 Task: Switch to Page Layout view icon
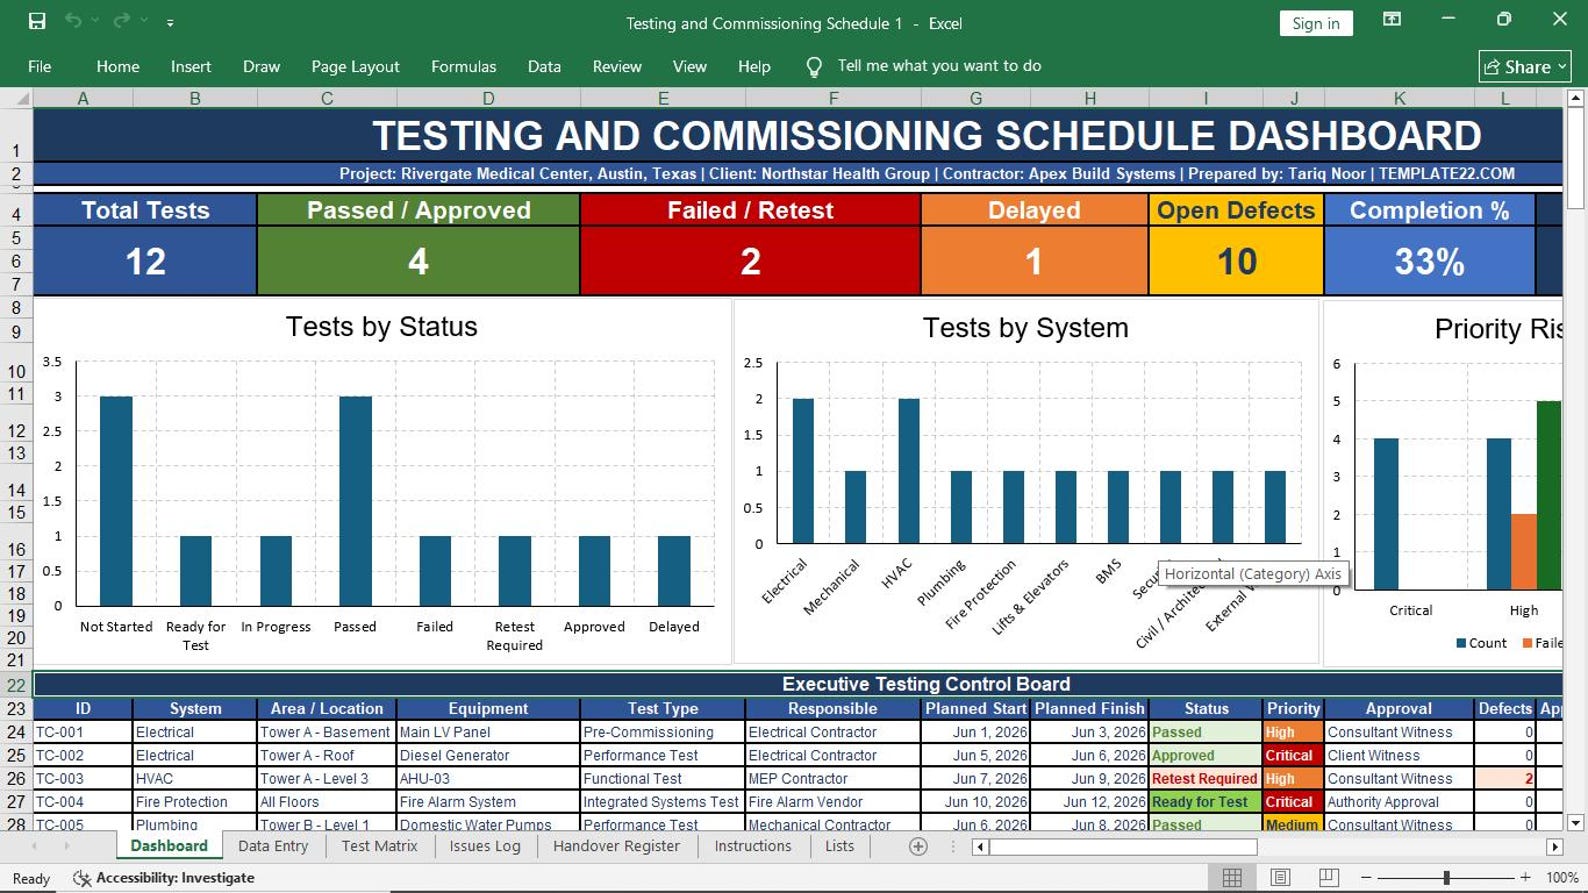tap(1280, 877)
